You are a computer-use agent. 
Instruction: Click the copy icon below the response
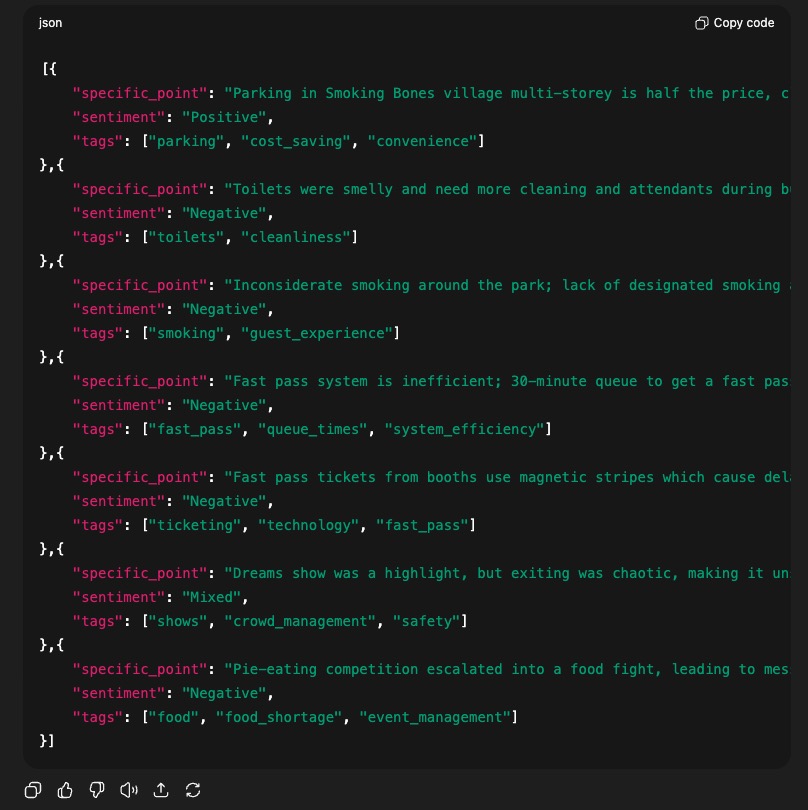click(x=32, y=790)
